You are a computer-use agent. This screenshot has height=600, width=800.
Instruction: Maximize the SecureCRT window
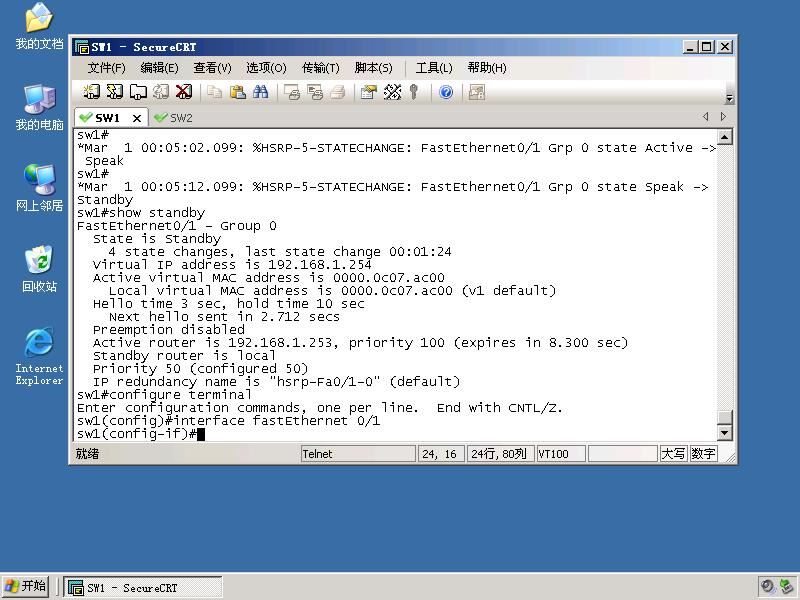point(707,47)
